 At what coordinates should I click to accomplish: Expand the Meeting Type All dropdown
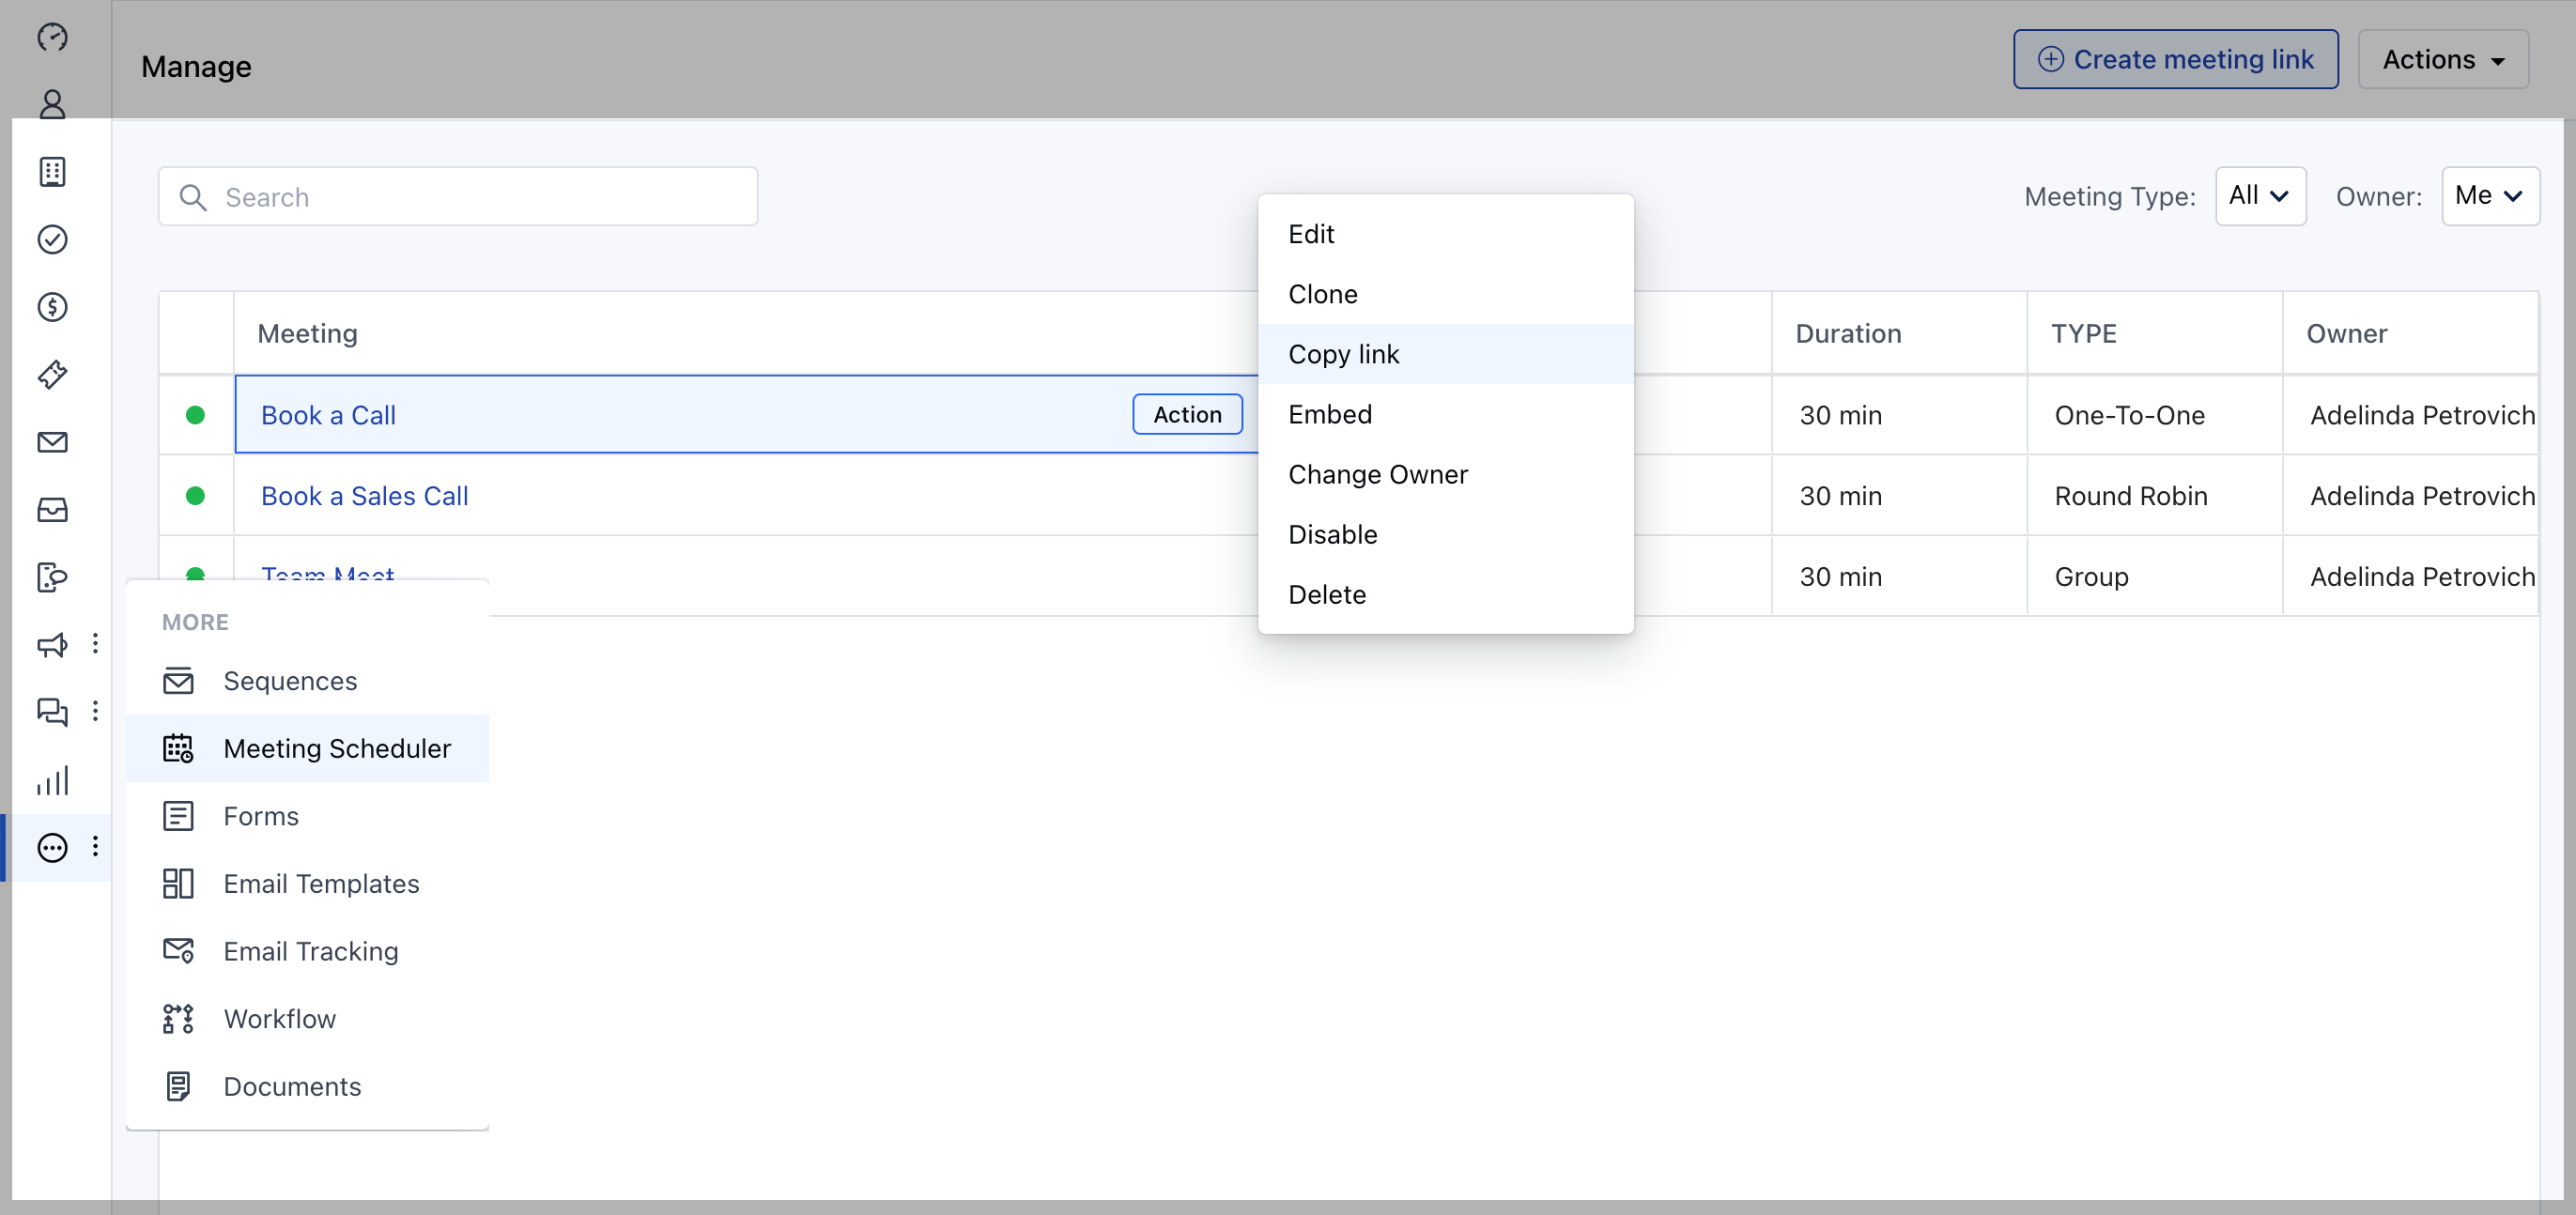[2259, 196]
